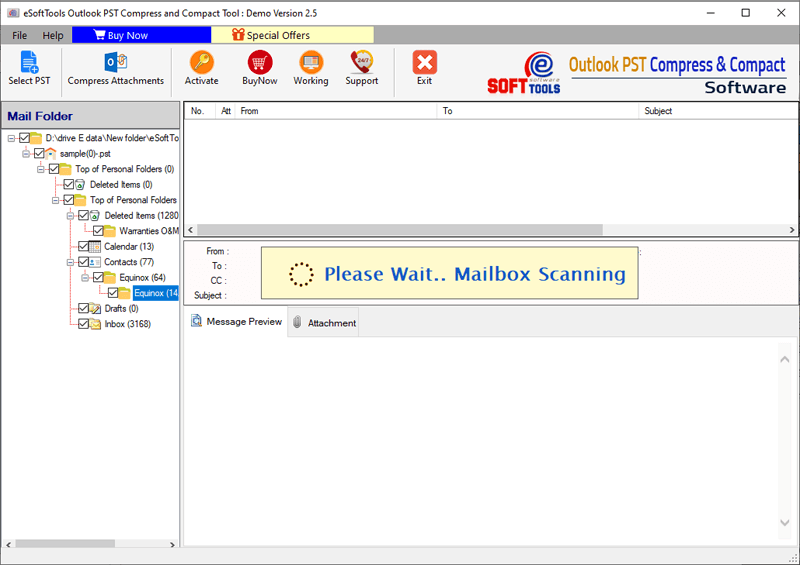The height and width of the screenshot is (565, 800).
Task: Select the highlighted Equinox (14 folder
Action: click(x=156, y=293)
